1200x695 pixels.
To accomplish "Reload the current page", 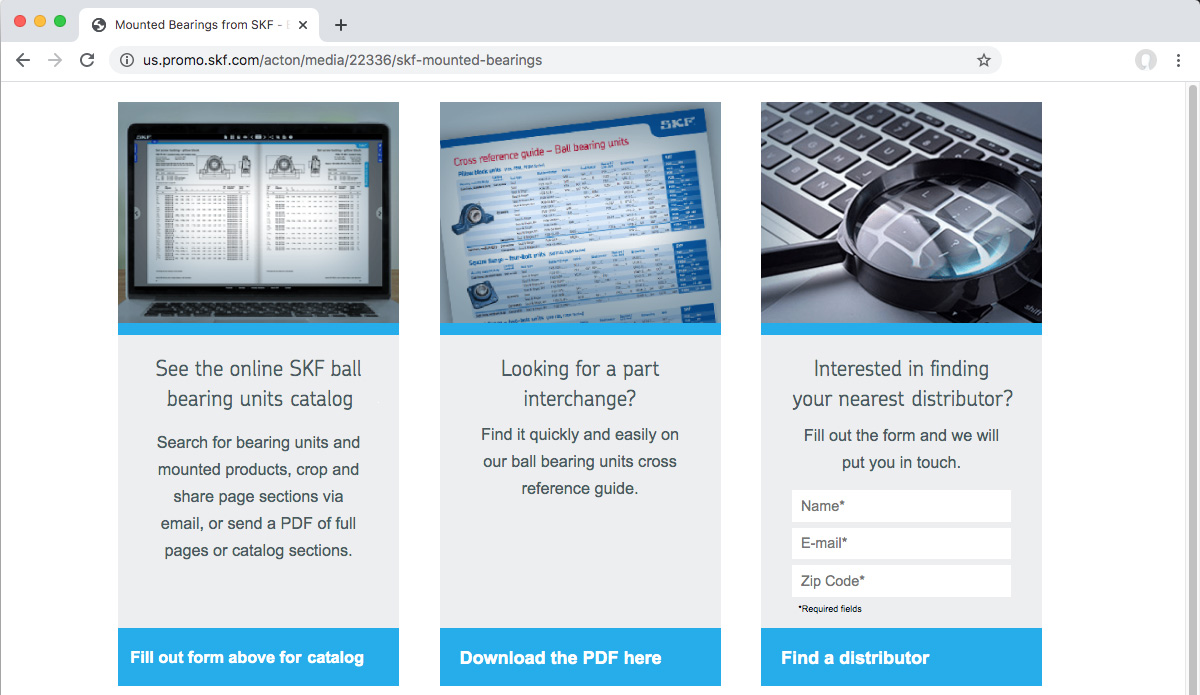I will pos(87,60).
